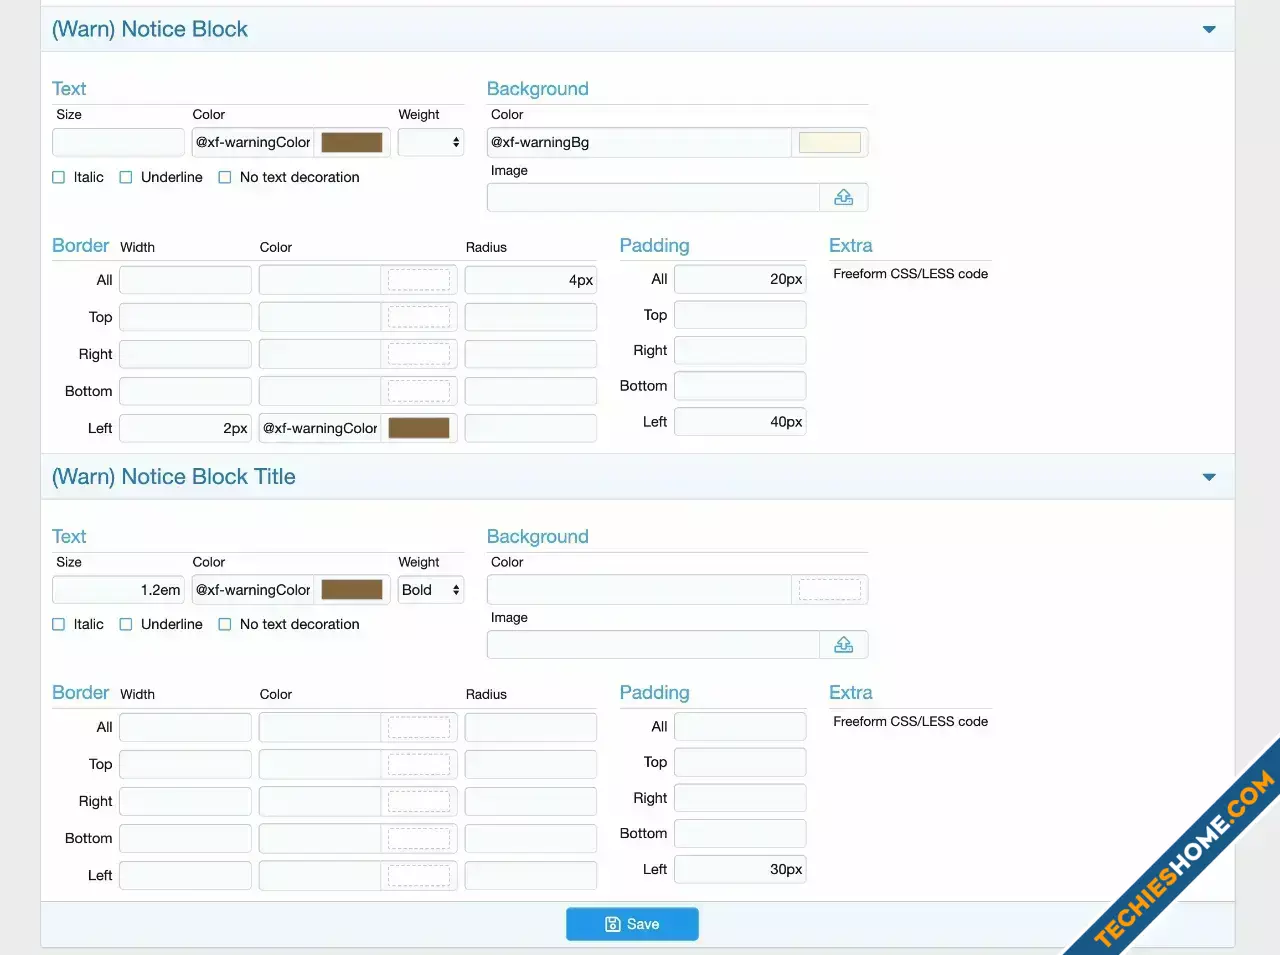Focus Notice Block text Size field
The width and height of the screenshot is (1280, 955).
click(118, 142)
